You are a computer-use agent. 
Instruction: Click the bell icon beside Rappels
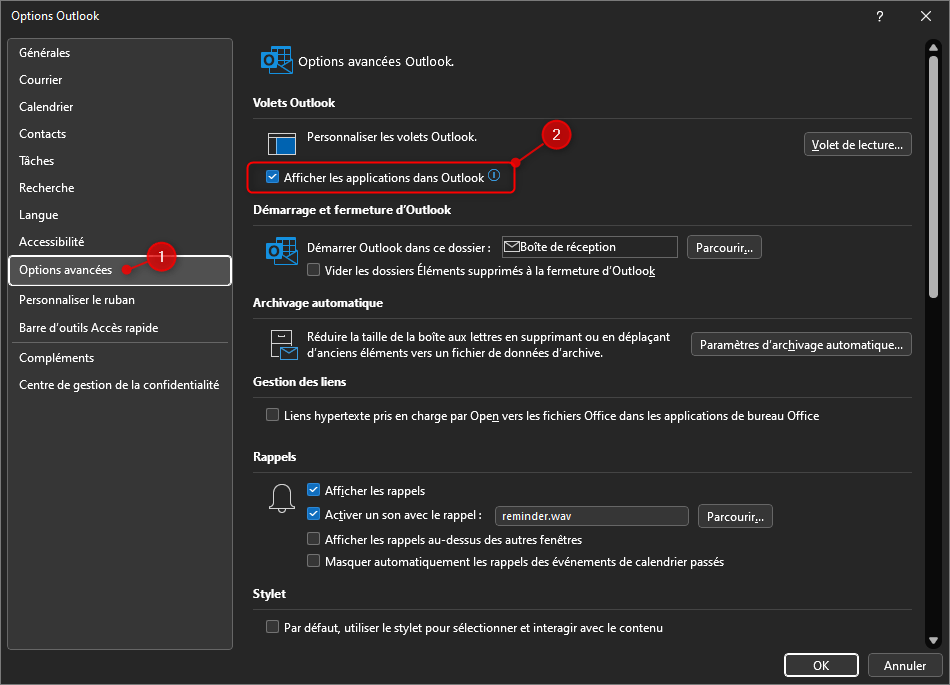[281, 498]
